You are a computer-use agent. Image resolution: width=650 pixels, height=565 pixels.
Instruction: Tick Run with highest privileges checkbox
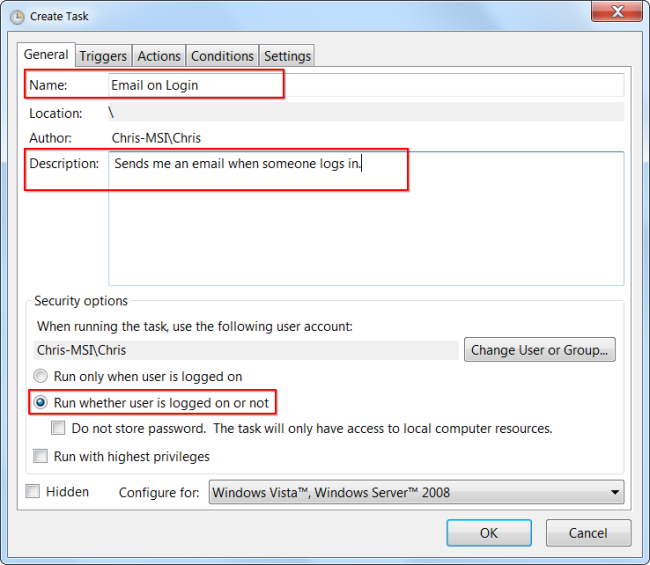coord(41,457)
